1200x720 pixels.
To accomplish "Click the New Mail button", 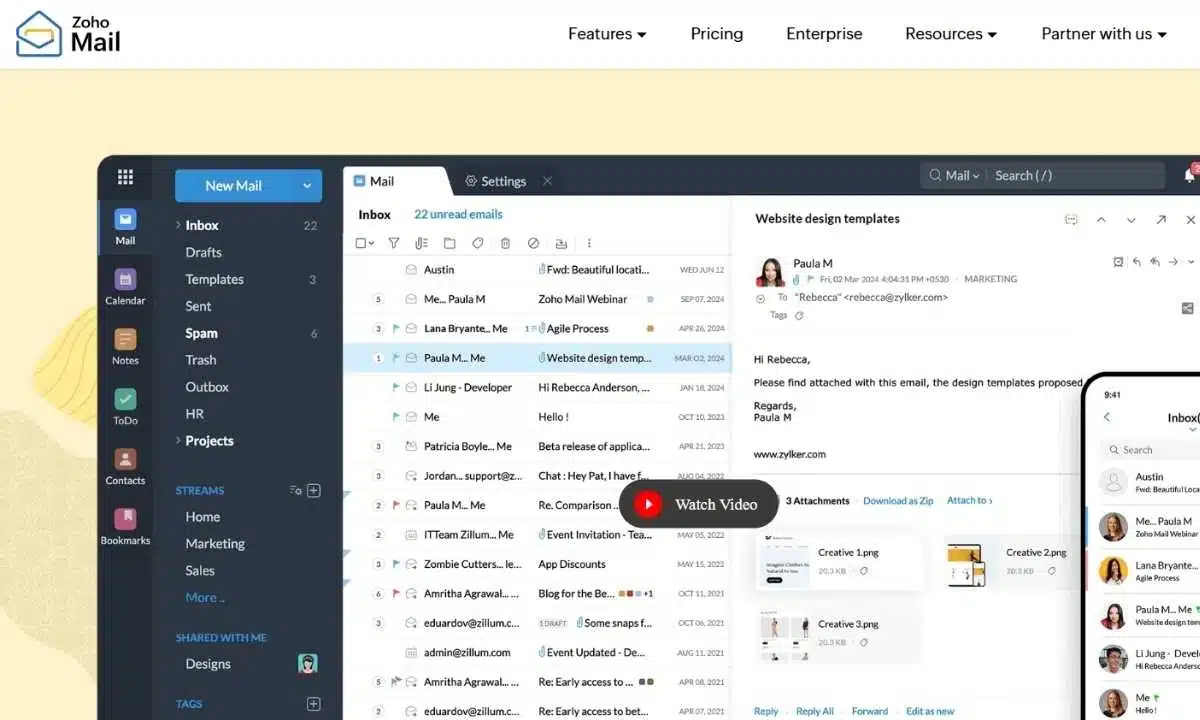I will tap(234, 186).
